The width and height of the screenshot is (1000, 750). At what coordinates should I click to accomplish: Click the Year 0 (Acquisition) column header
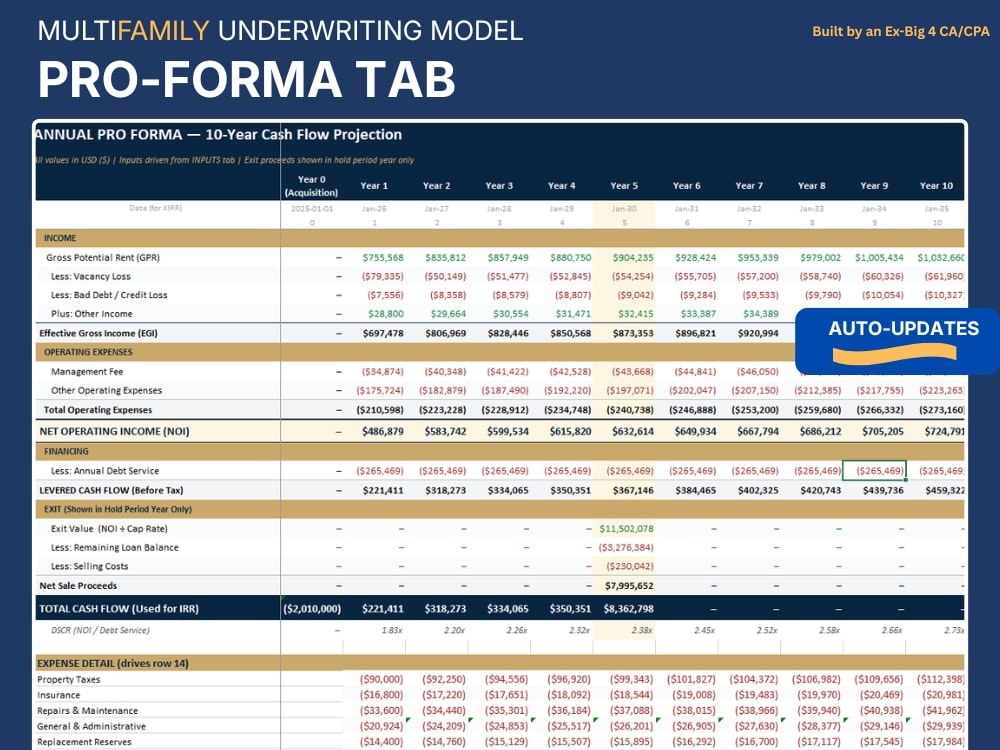[x=311, y=186]
